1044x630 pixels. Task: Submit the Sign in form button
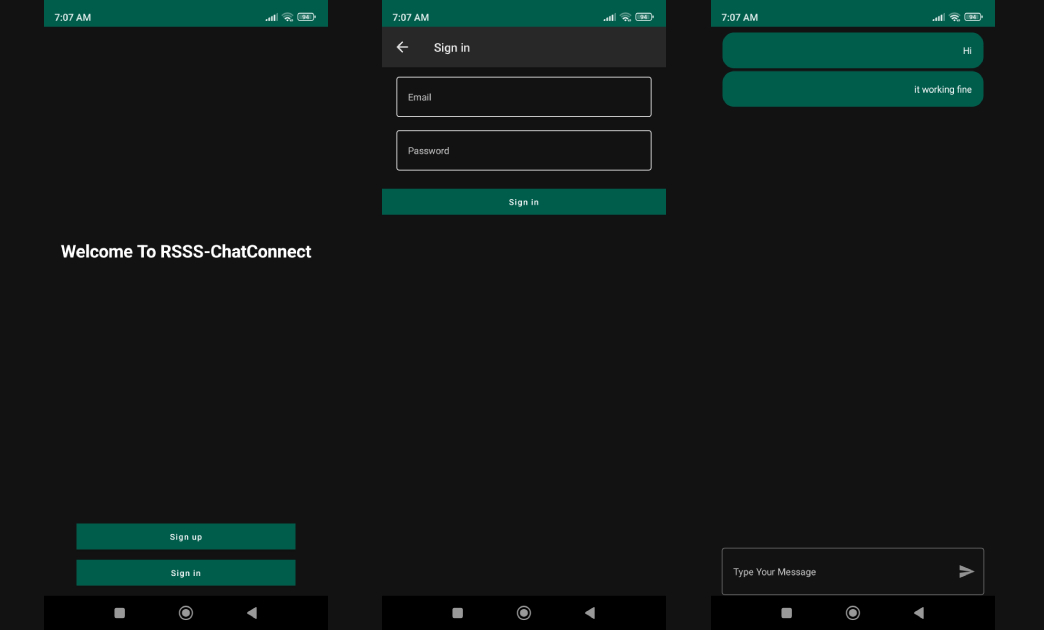523,201
